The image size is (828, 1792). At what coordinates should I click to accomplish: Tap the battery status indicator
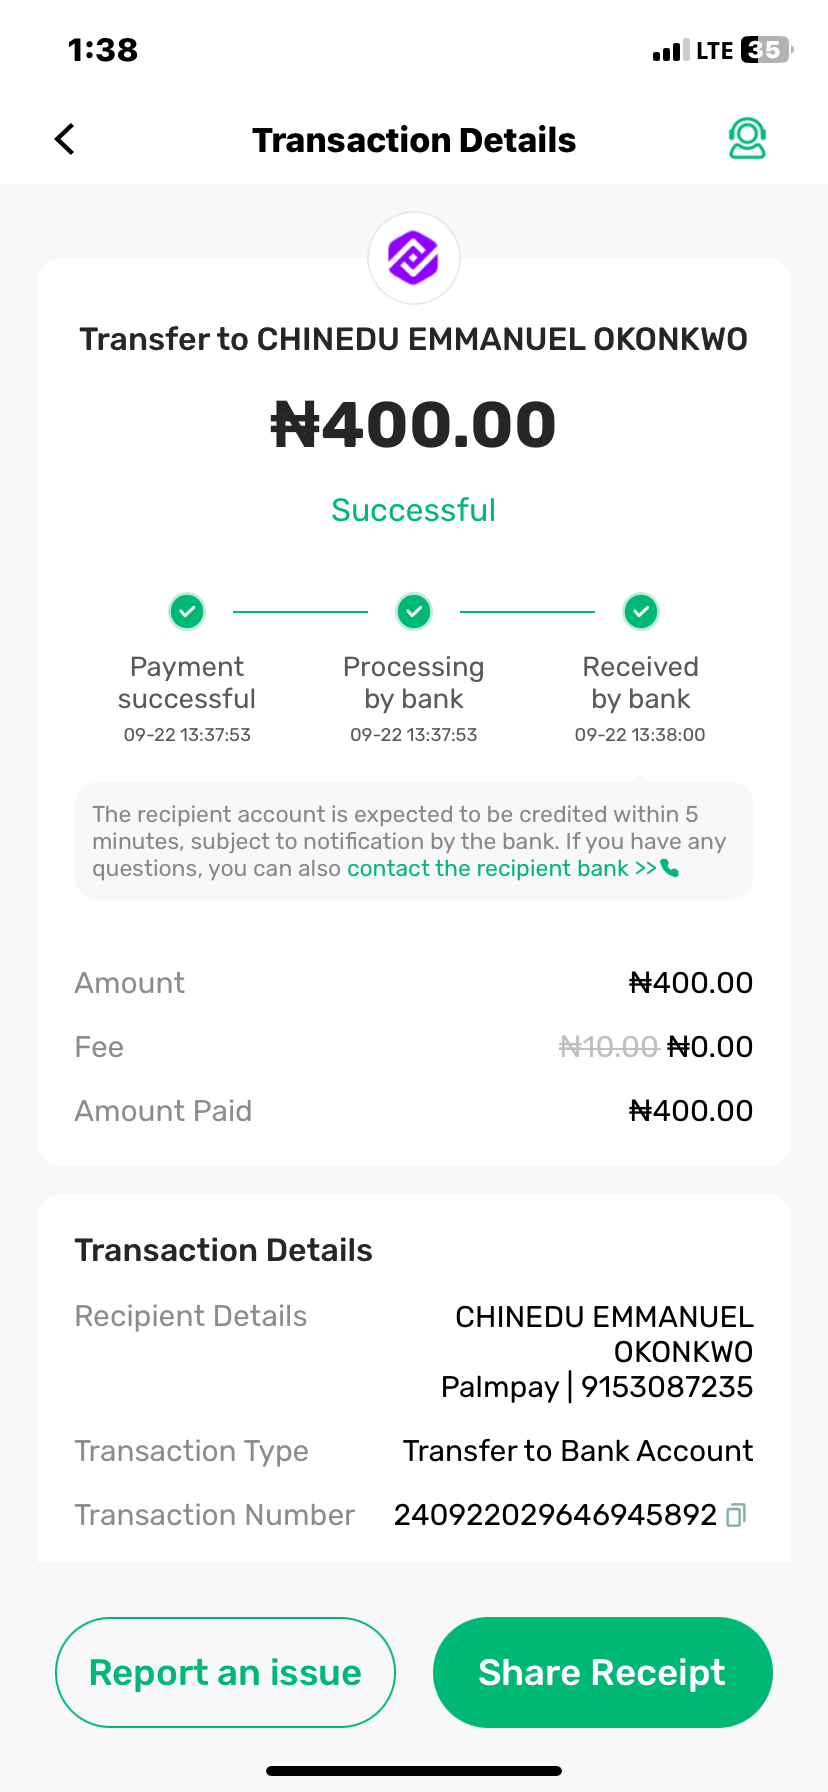(766, 50)
